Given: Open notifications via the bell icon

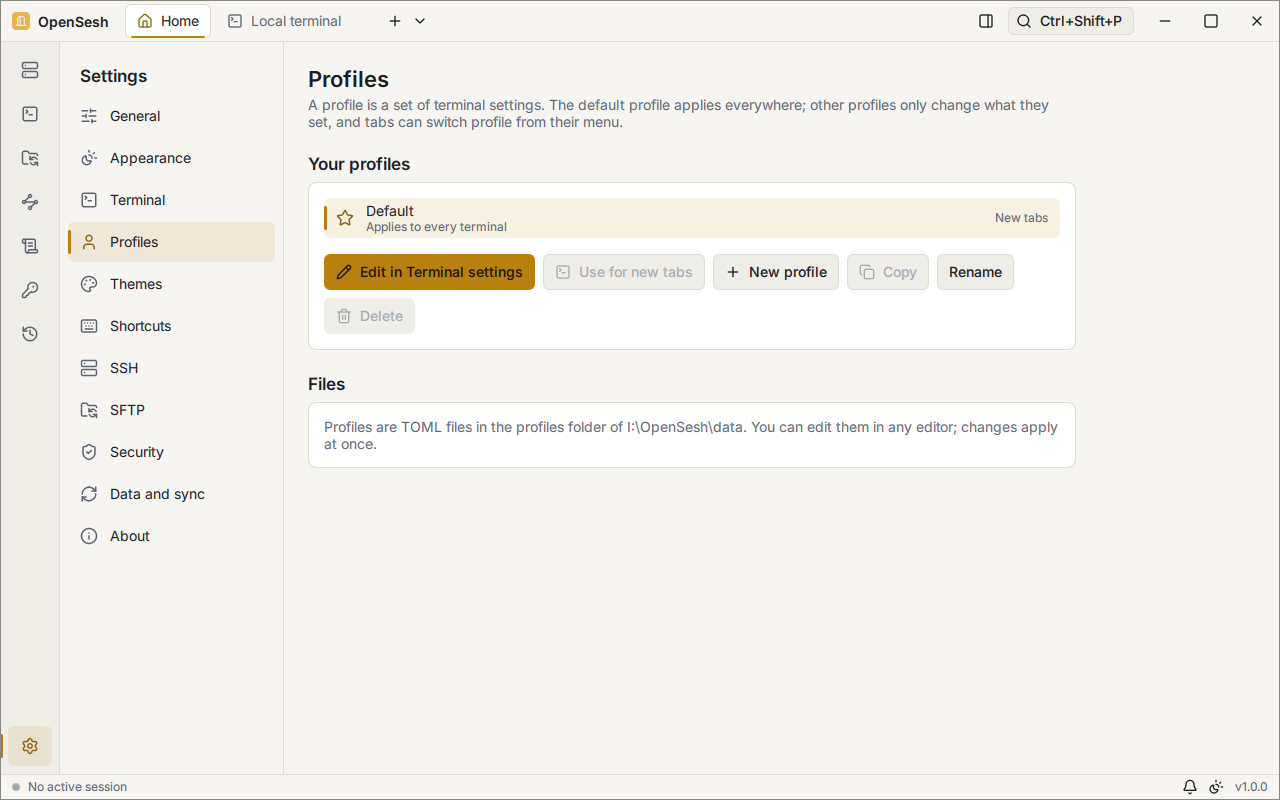Looking at the screenshot, I should pyautogui.click(x=1190, y=787).
